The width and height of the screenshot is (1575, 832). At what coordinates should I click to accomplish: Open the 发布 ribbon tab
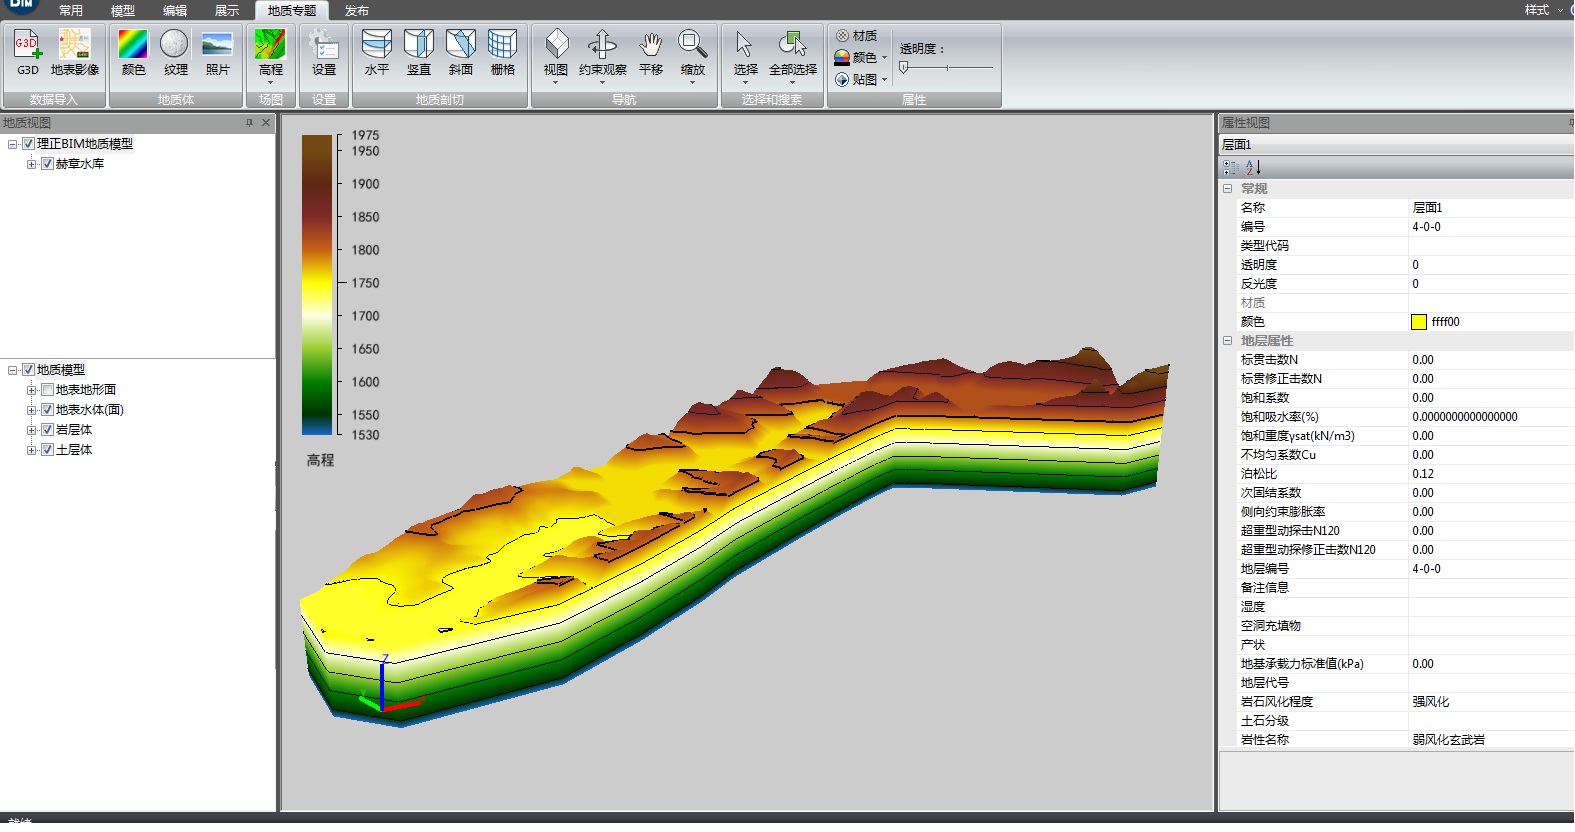(357, 10)
